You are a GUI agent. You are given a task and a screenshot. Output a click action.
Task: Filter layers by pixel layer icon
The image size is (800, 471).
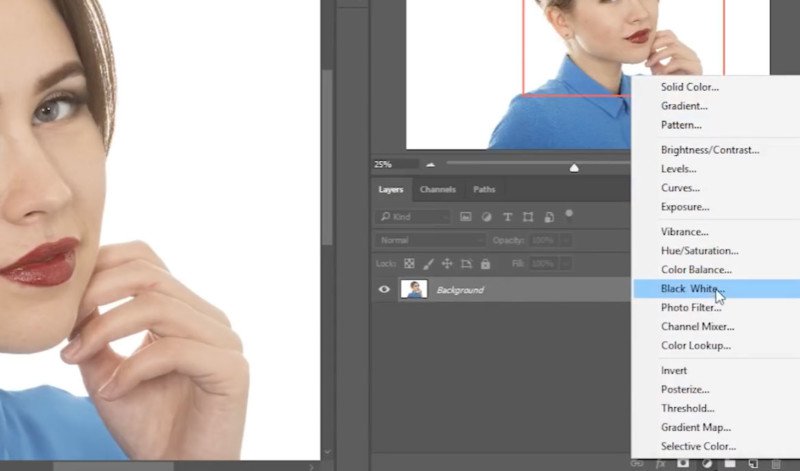coord(466,217)
